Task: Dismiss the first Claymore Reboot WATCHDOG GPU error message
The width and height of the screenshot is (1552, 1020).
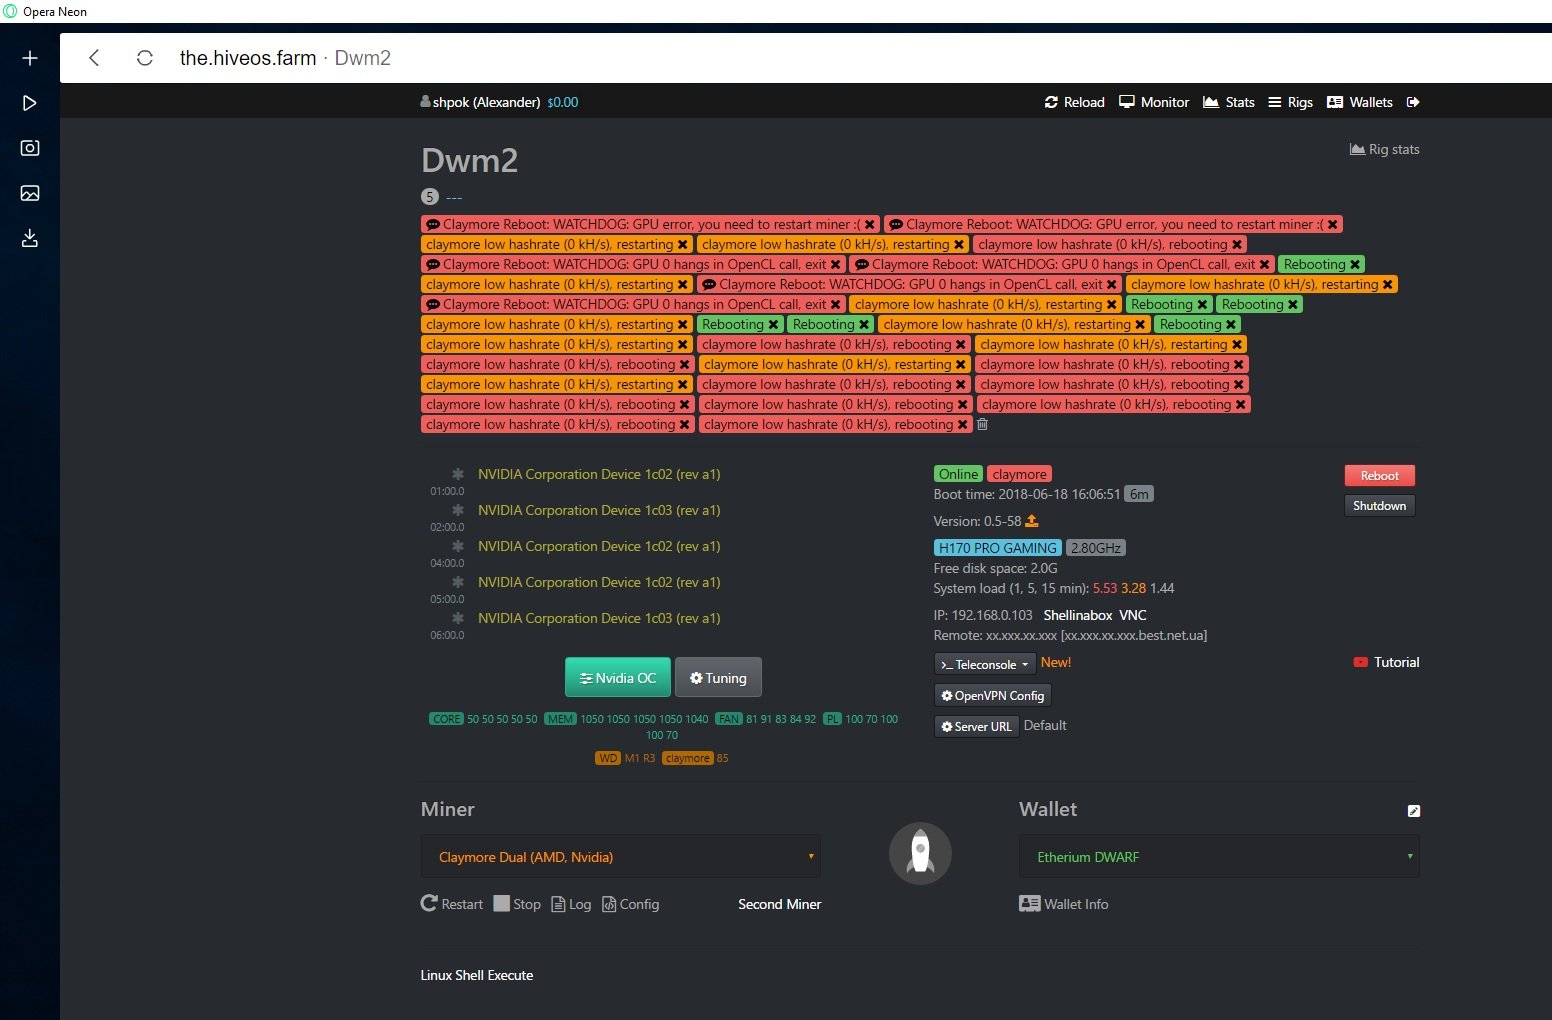Action: (870, 225)
